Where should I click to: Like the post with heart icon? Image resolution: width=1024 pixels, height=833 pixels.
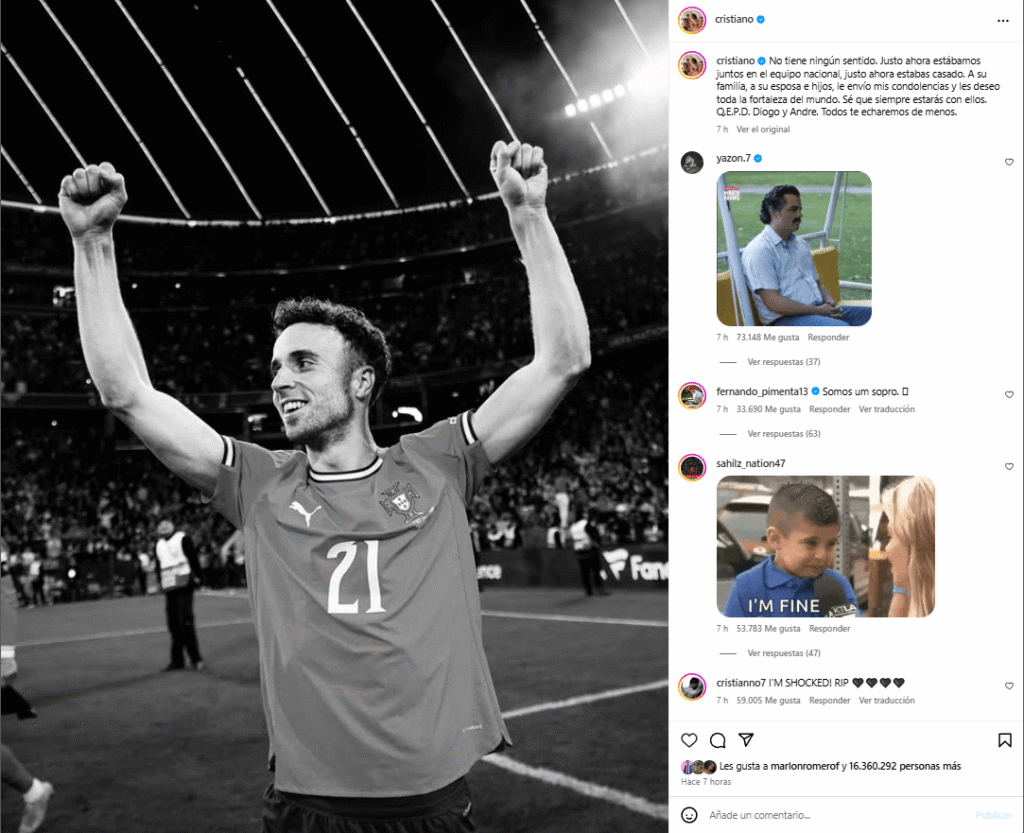(689, 740)
